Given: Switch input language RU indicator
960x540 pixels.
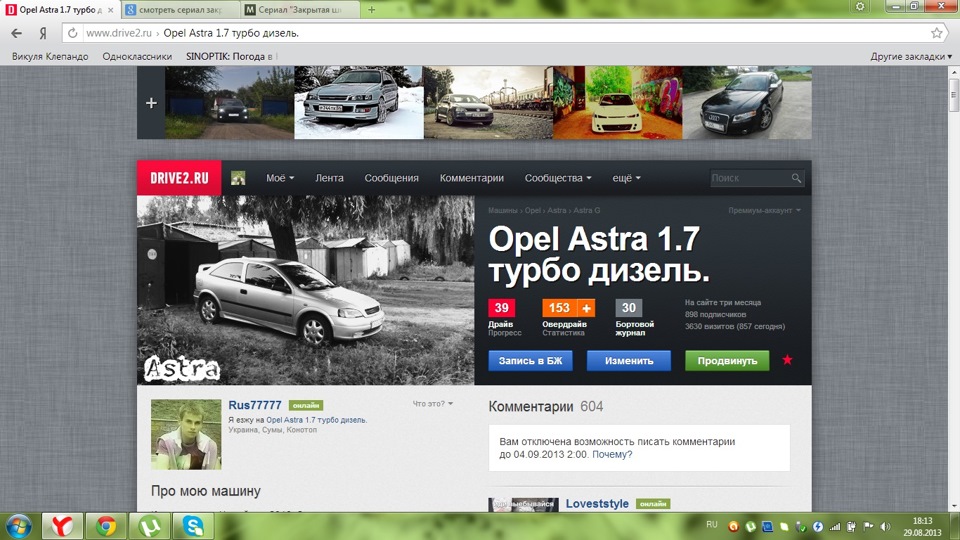Looking at the screenshot, I should pyautogui.click(x=711, y=525).
